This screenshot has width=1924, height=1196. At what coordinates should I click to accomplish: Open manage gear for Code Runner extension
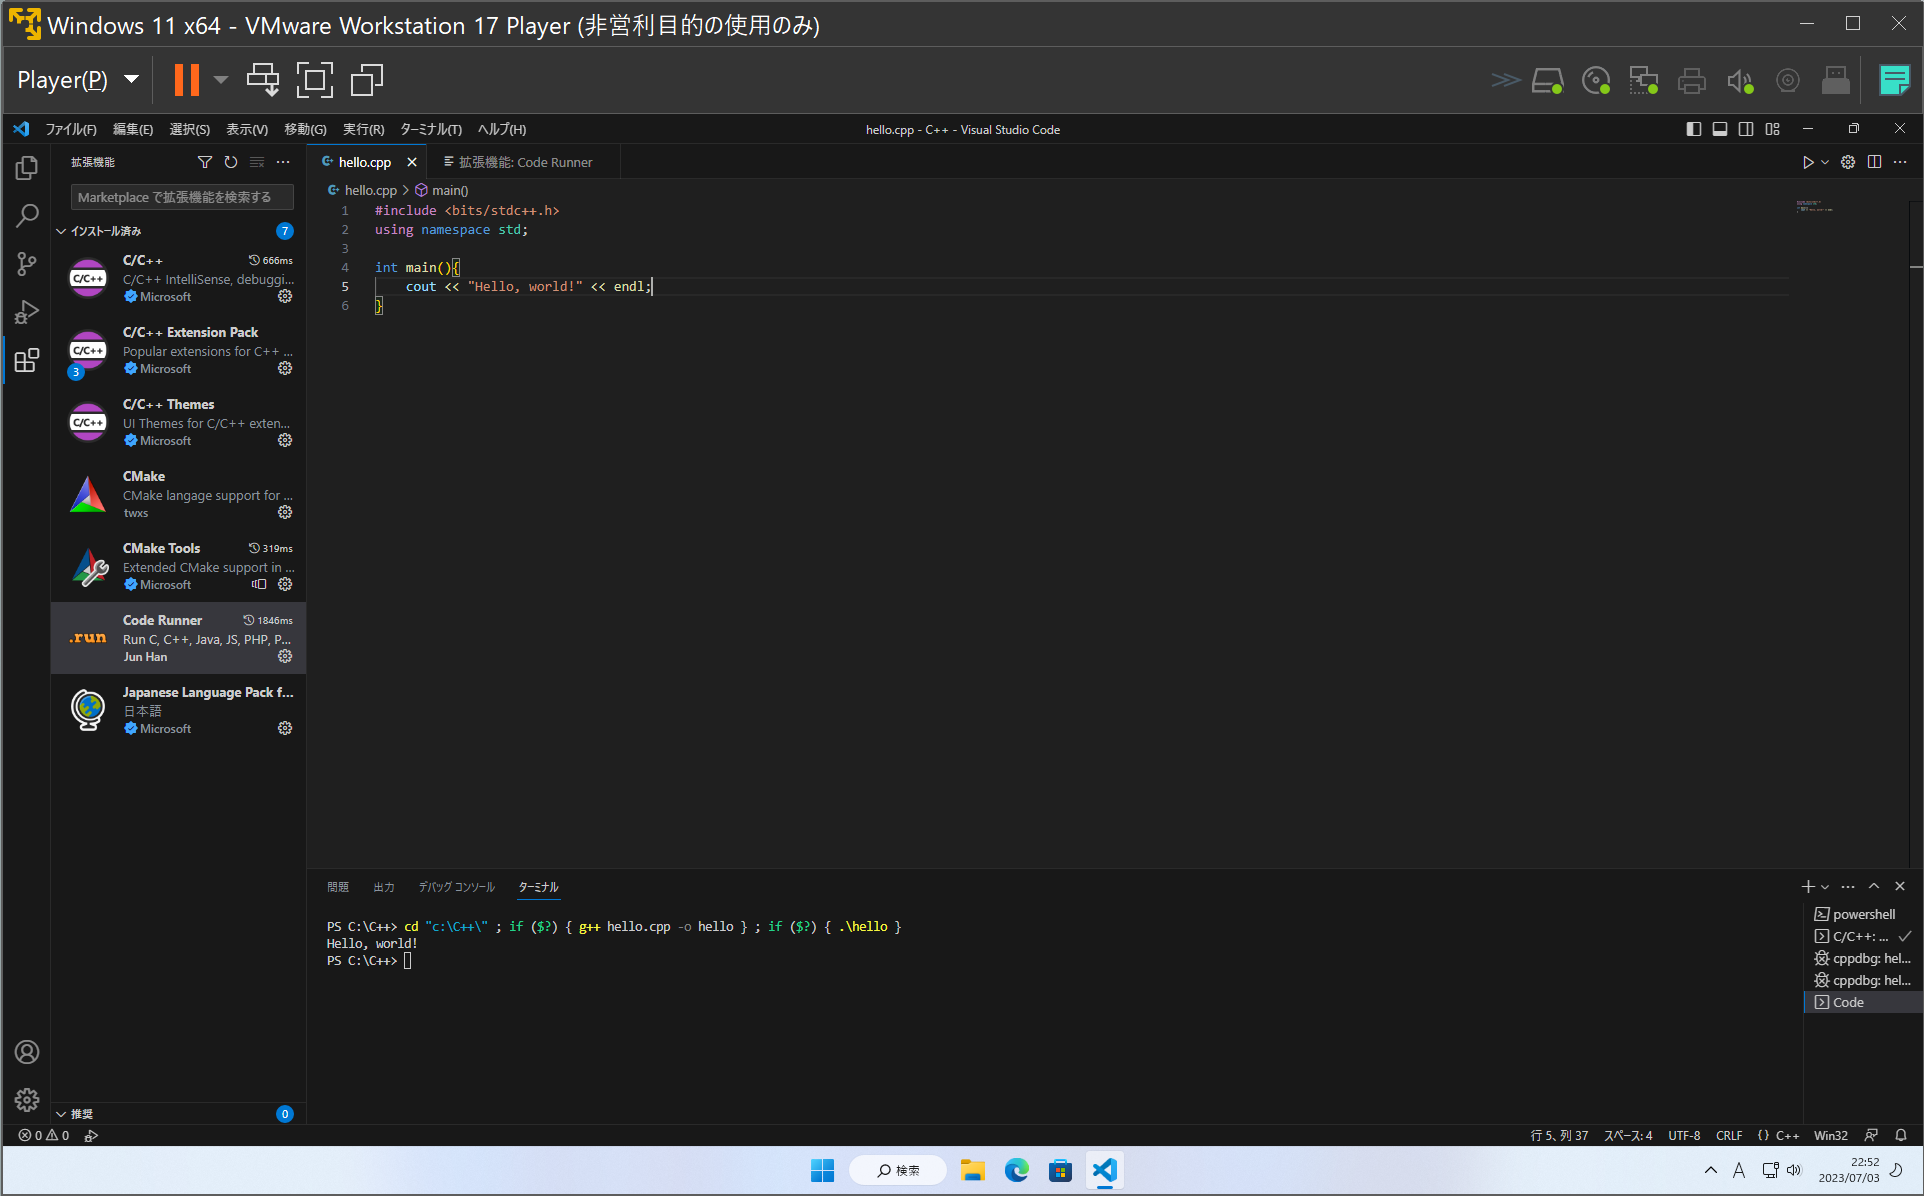click(x=285, y=657)
